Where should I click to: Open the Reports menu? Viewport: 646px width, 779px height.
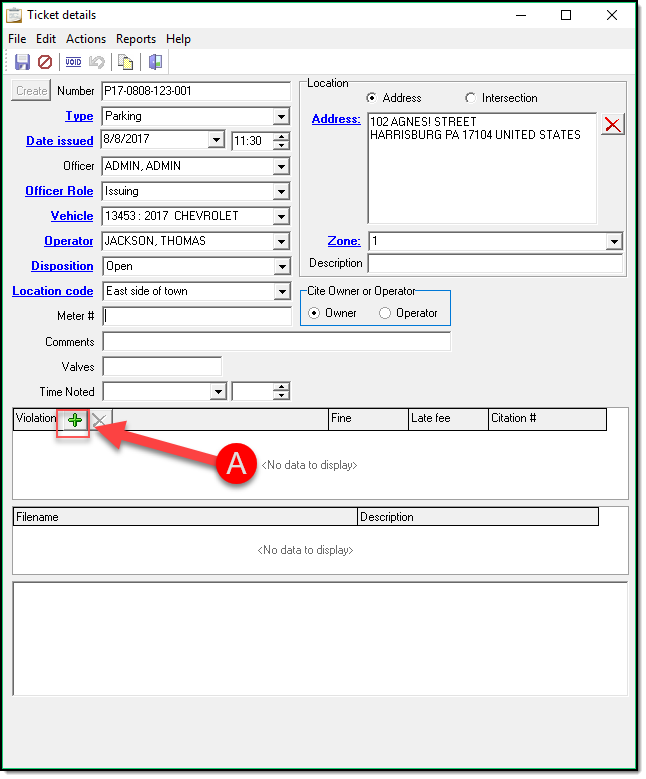pos(136,39)
